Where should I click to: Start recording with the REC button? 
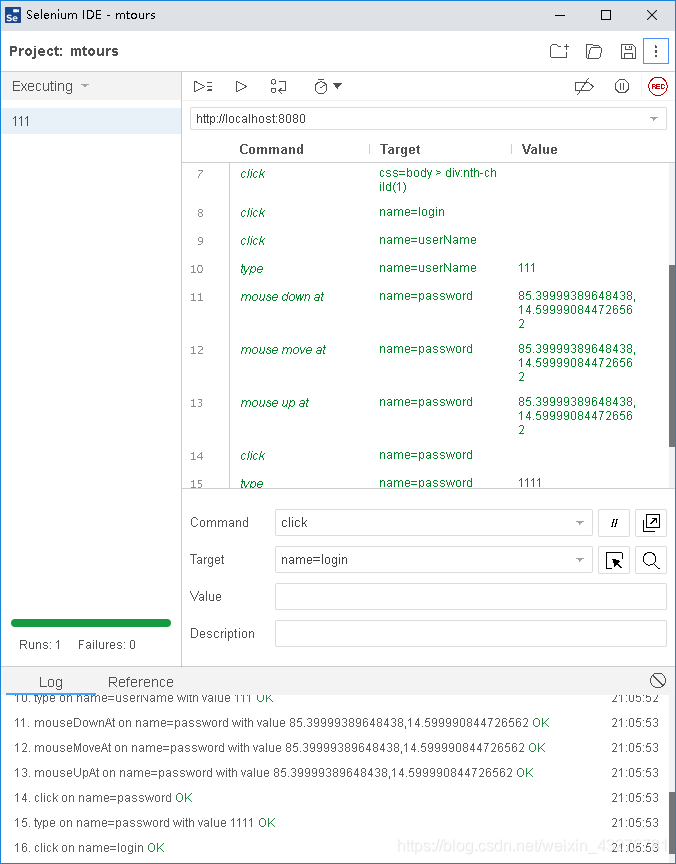pos(658,87)
